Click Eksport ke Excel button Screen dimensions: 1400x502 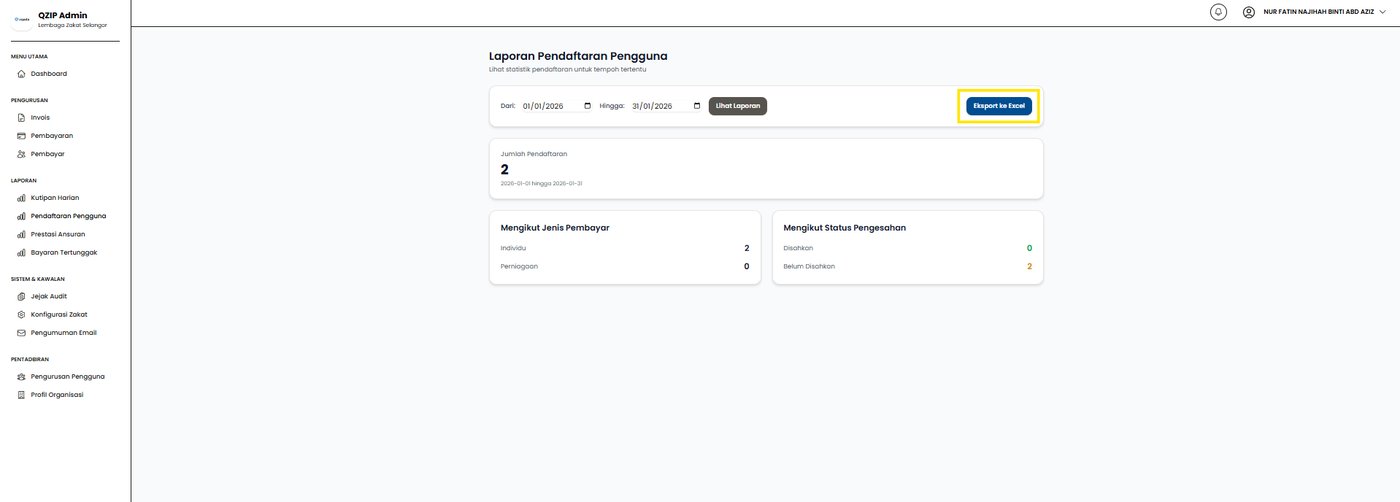[x=998, y=106]
